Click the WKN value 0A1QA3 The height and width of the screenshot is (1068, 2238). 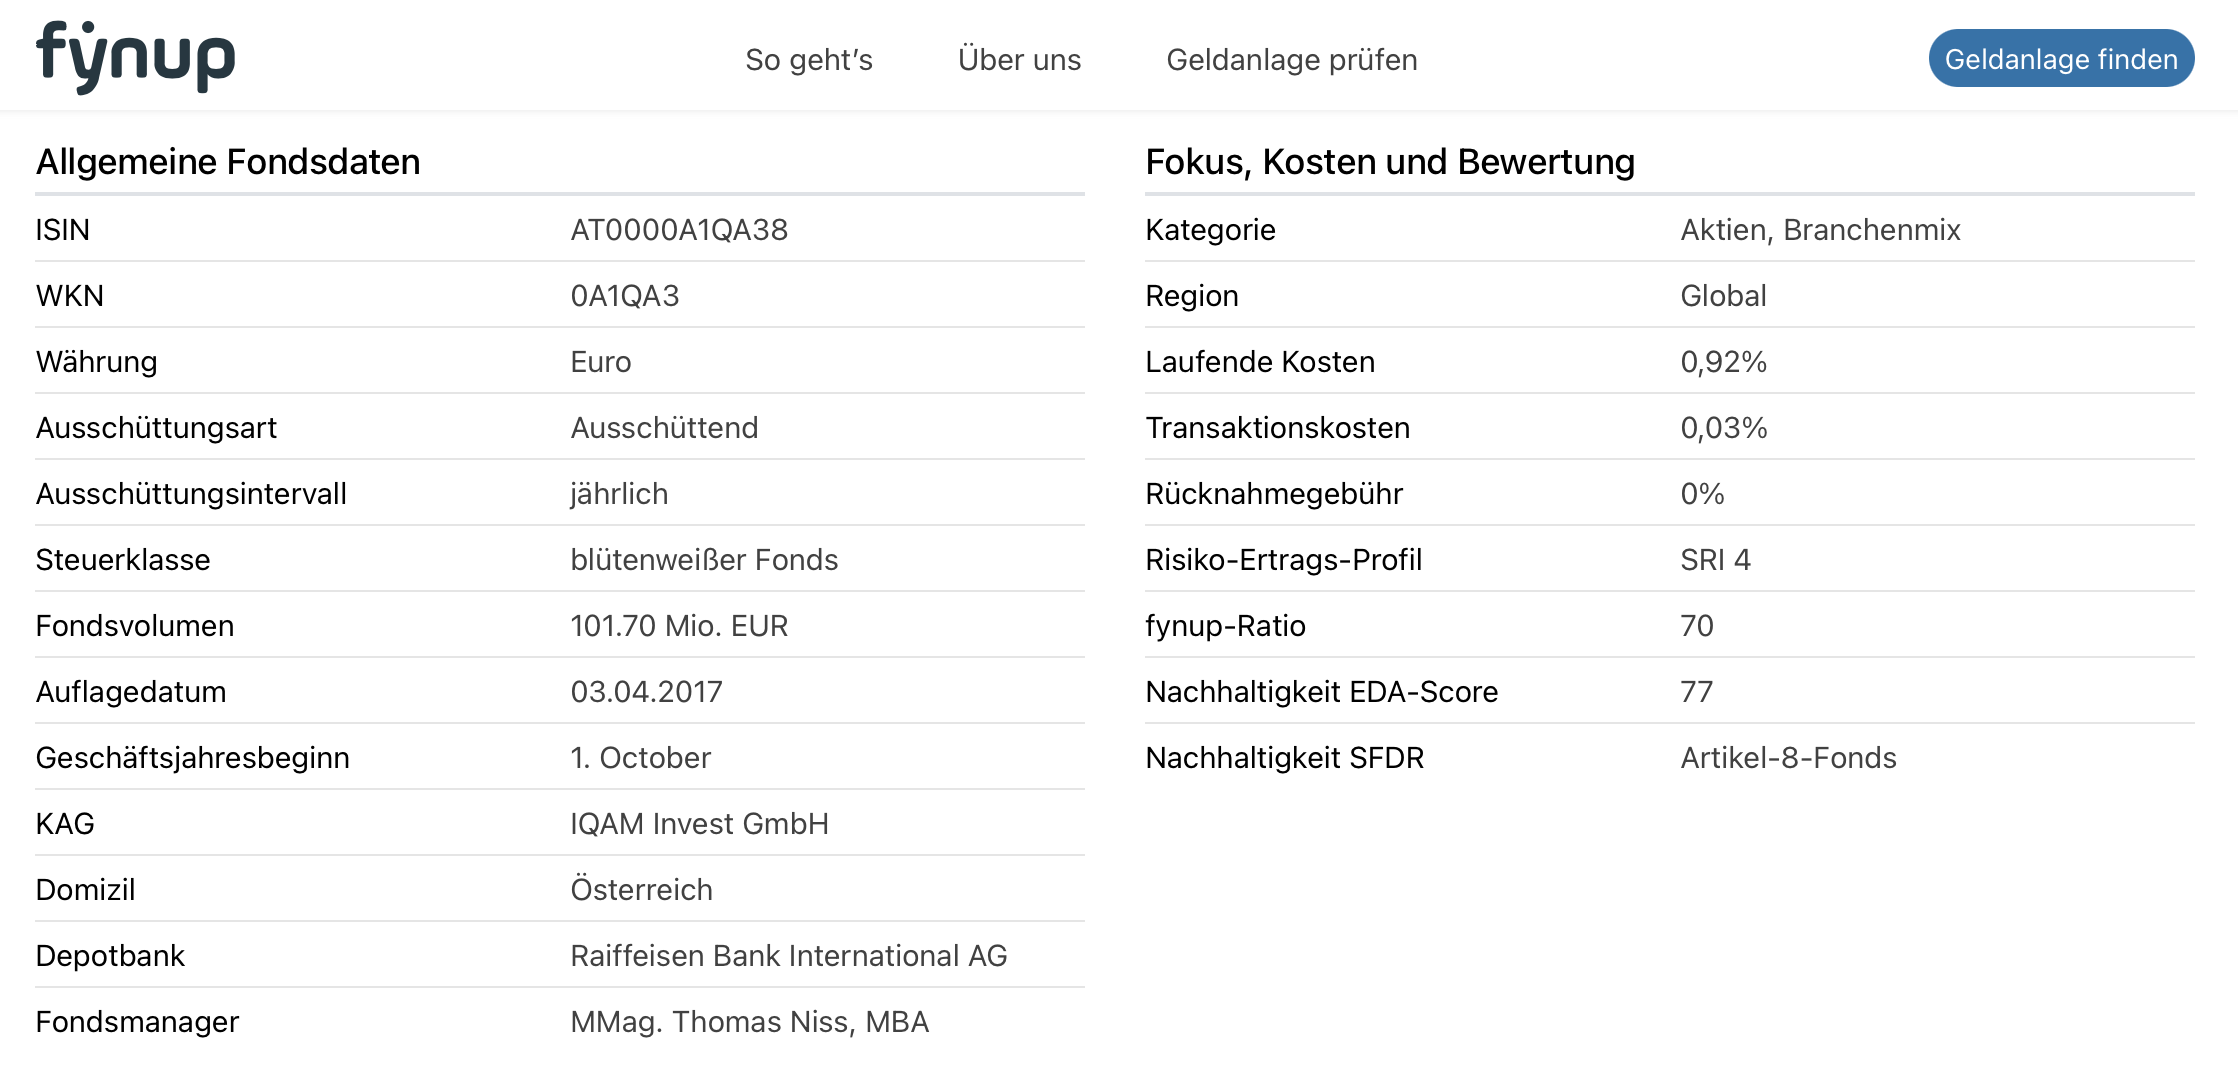(624, 296)
